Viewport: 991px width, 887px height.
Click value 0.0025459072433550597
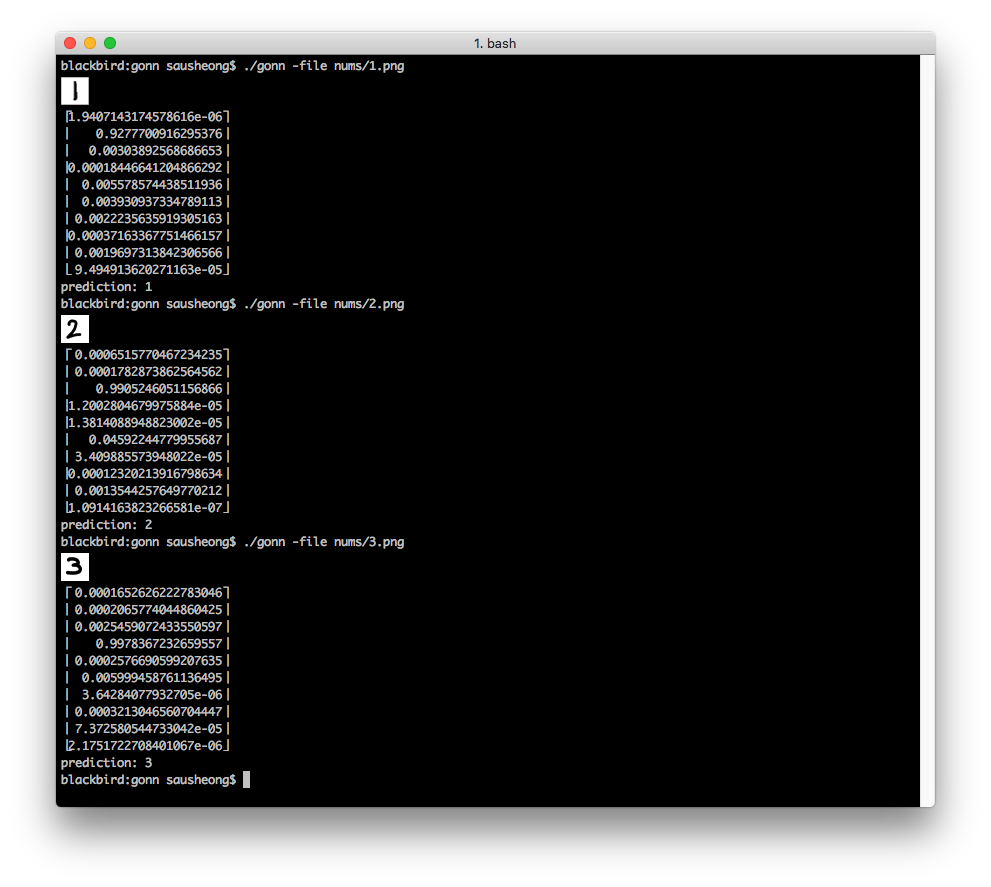pos(149,627)
